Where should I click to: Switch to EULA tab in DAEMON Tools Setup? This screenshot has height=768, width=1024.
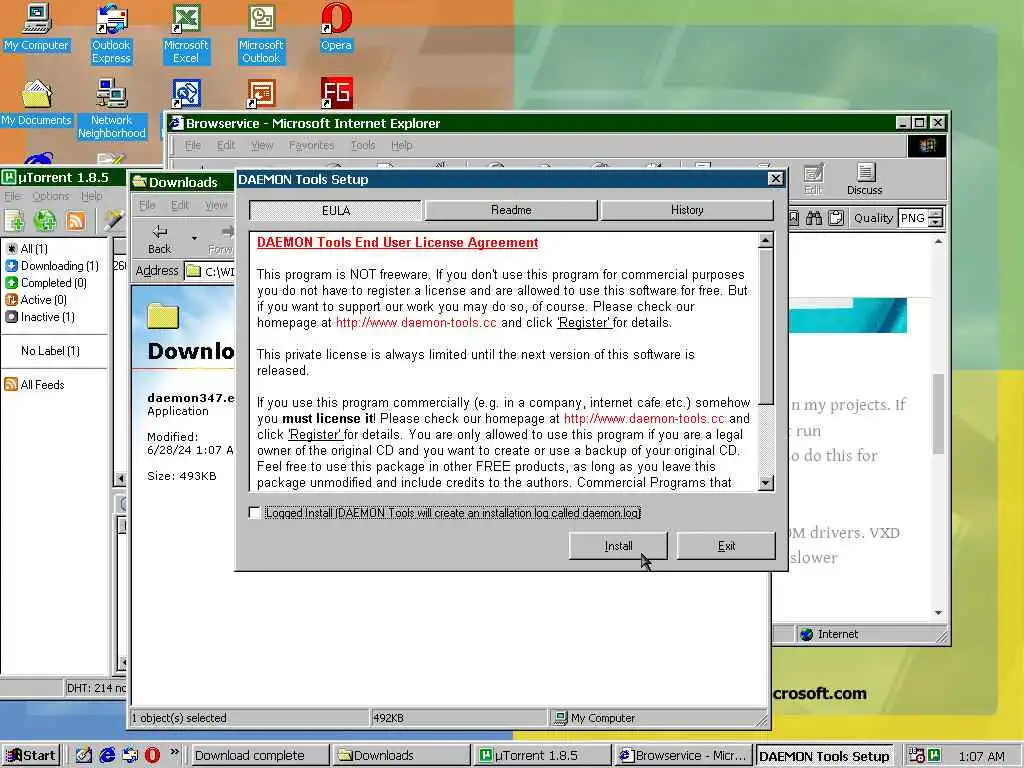click(336, 210)
